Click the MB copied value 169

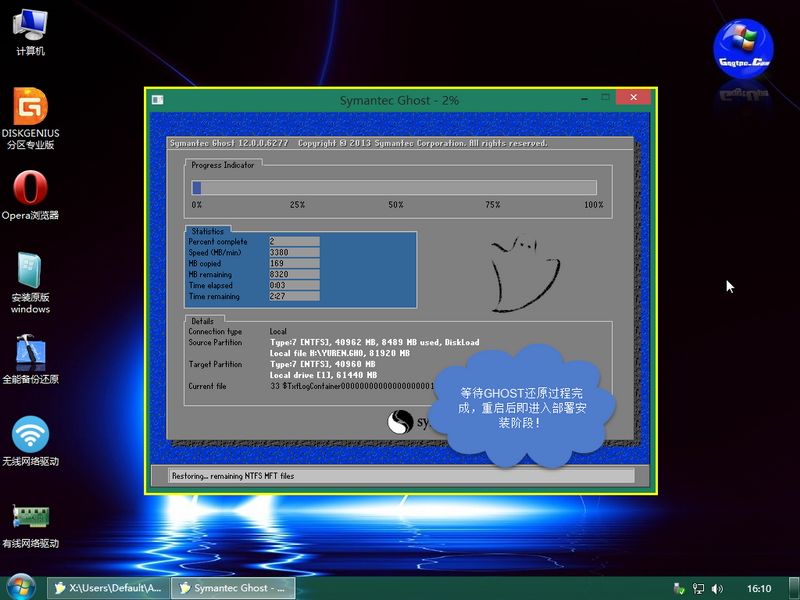pyautogui.click(x=294, y=263)
